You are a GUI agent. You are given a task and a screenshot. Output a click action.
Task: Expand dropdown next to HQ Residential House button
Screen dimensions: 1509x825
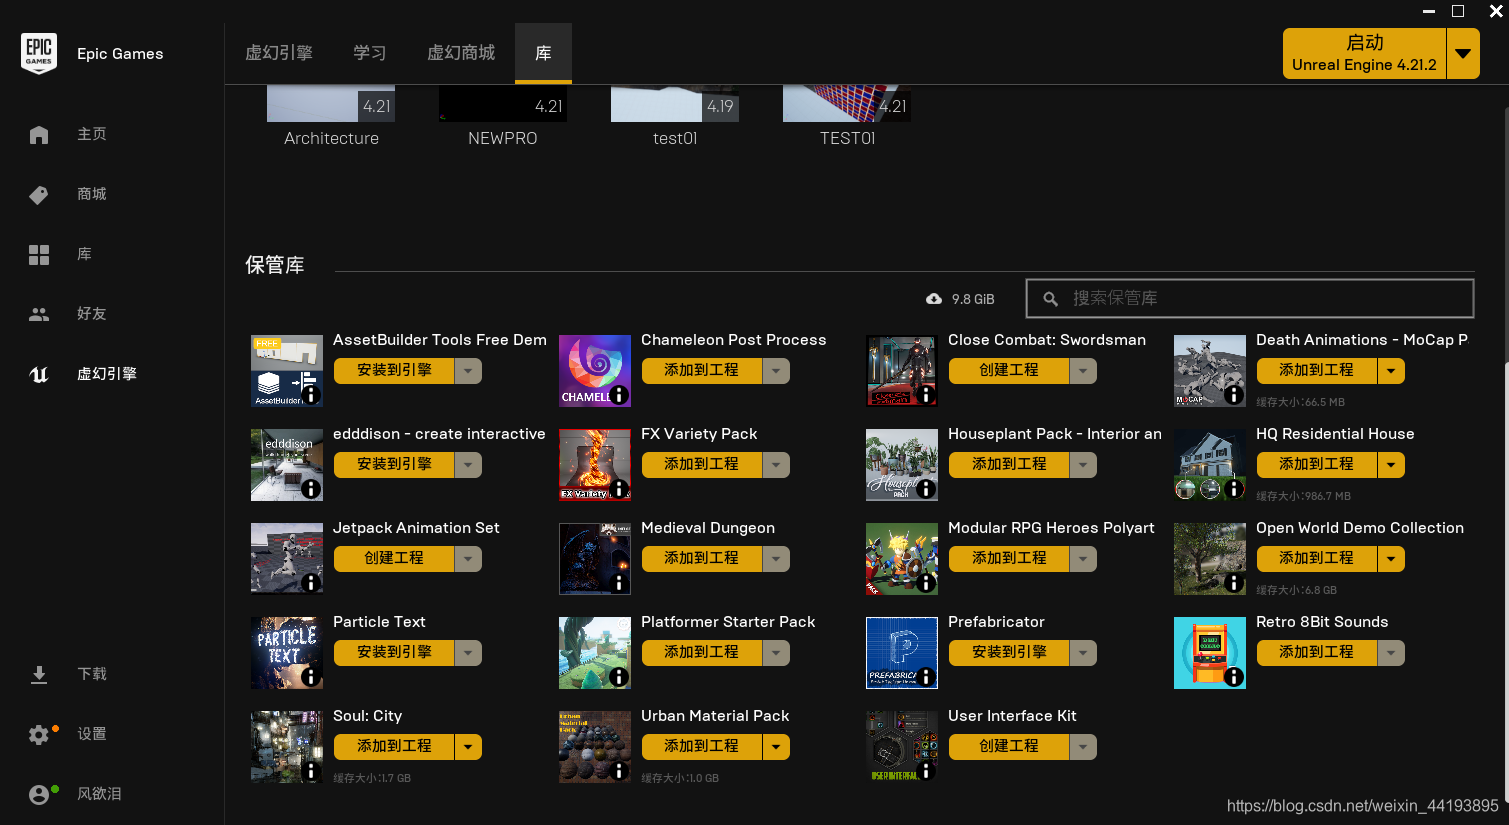pos(1391,465)
